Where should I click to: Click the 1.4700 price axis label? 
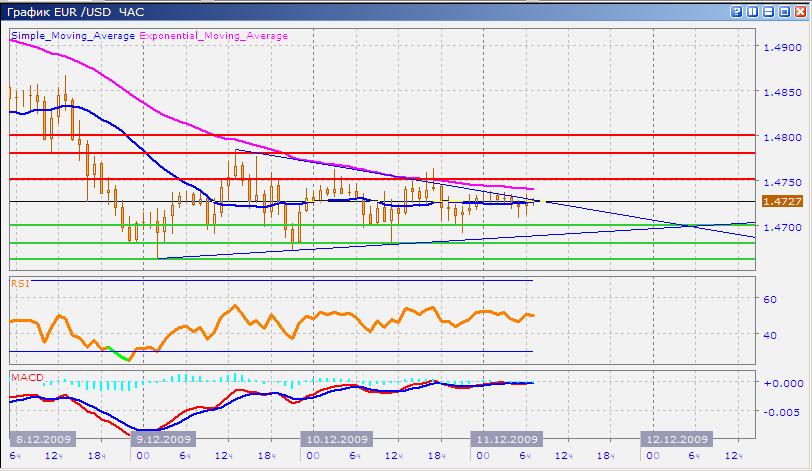(782, 227)
